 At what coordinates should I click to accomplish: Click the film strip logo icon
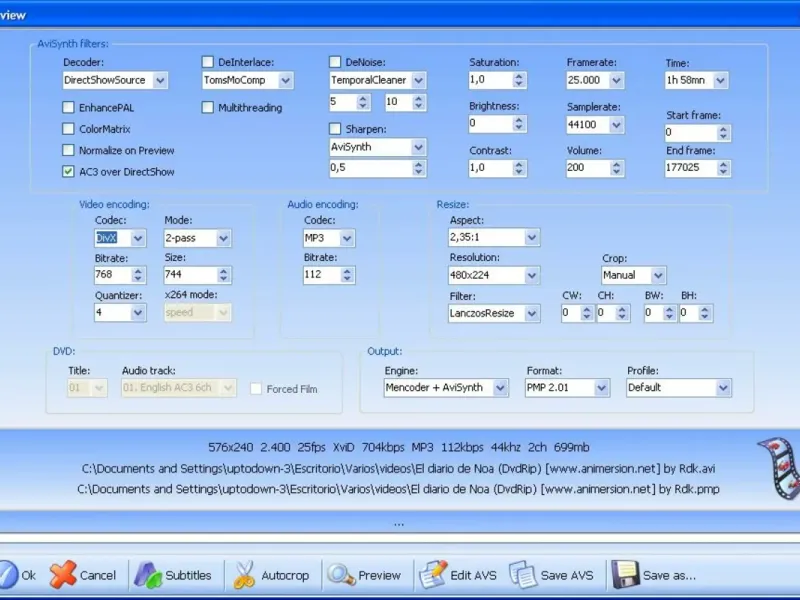pyautogui.click(x=779, y=468)
